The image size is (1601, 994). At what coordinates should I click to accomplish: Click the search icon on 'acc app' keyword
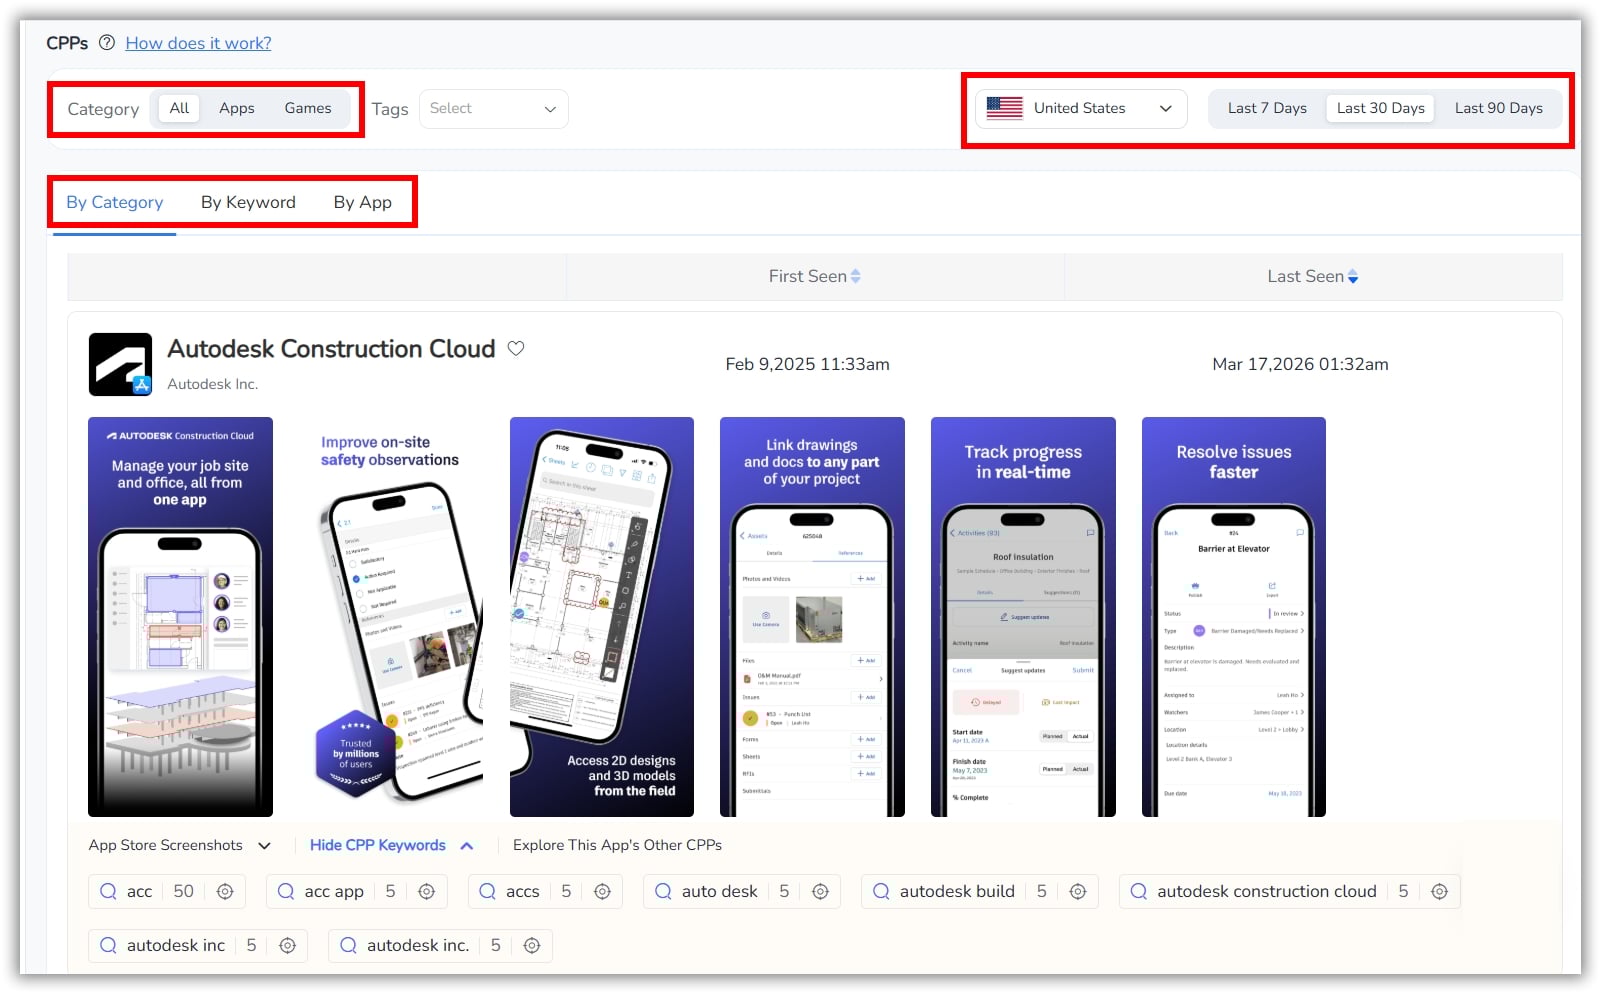pyautogui.click(x=286, y=891)
